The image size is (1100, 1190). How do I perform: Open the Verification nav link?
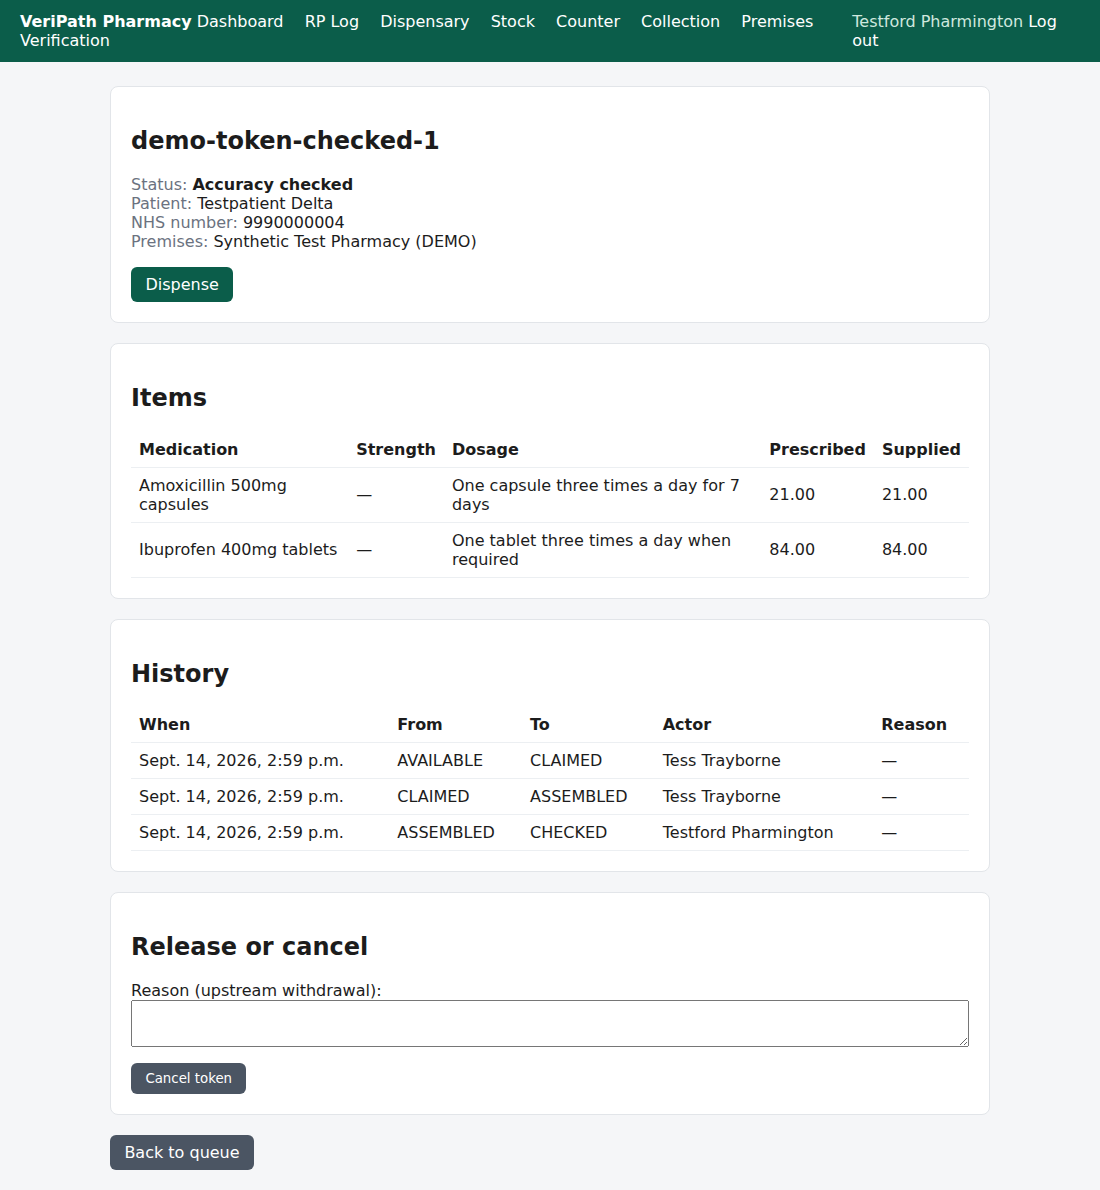pos(65,40)
